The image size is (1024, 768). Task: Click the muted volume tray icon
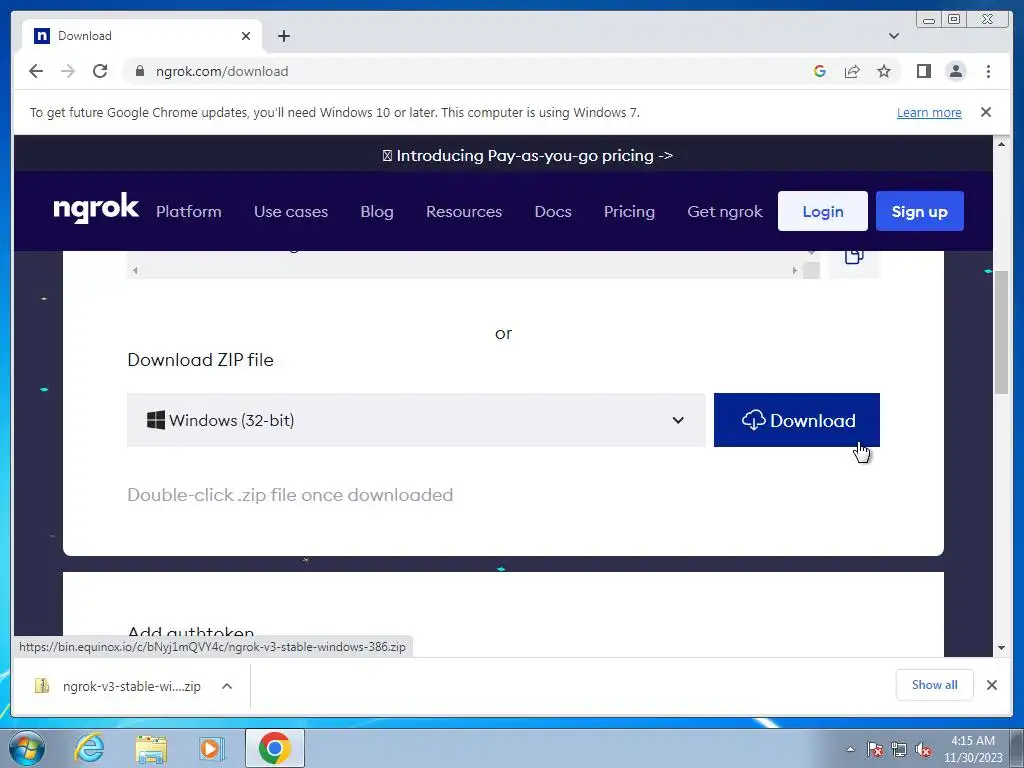(x=923, y=750)
